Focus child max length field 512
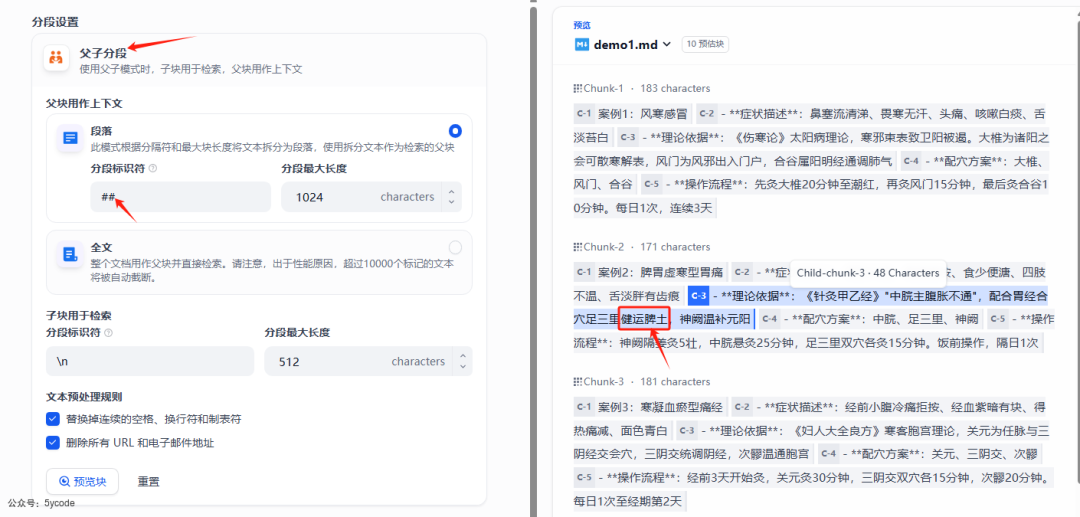The width and height of the screenshot is (1080, 517). (368, 361)
